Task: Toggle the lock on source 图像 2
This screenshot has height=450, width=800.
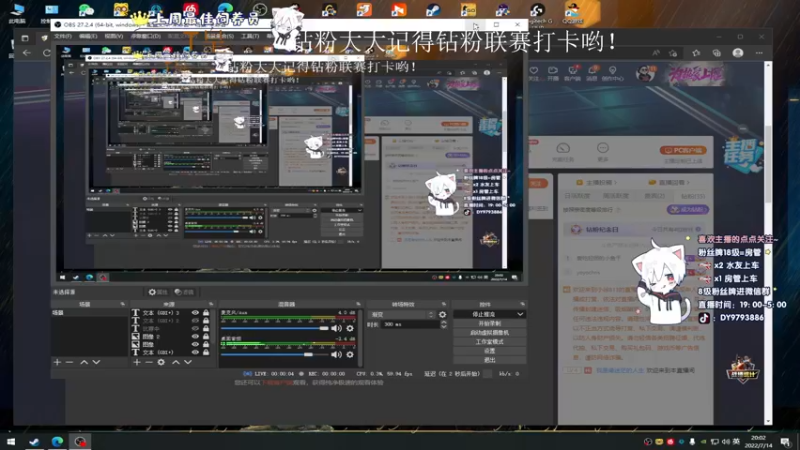Action: tap(206, 337)
